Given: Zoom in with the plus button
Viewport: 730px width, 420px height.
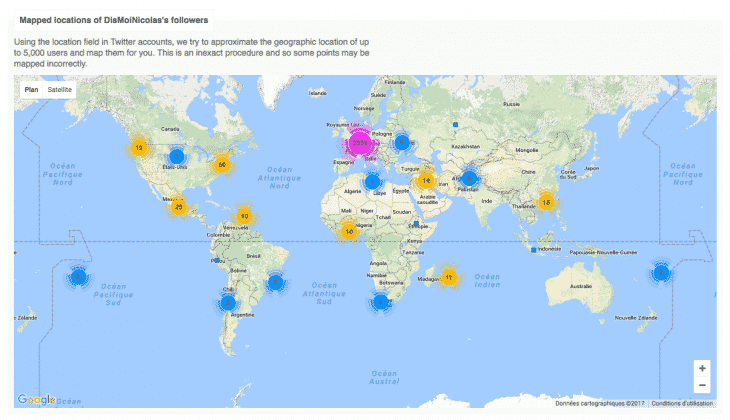Looking at the screenshot, I should (x=702, y=368).
